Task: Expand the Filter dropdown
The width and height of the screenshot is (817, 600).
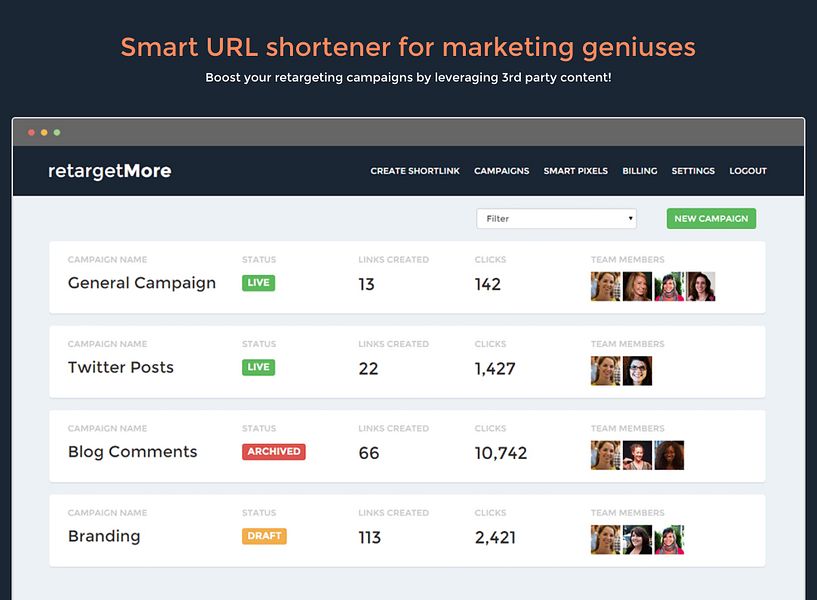Action: tap(556, 219)
